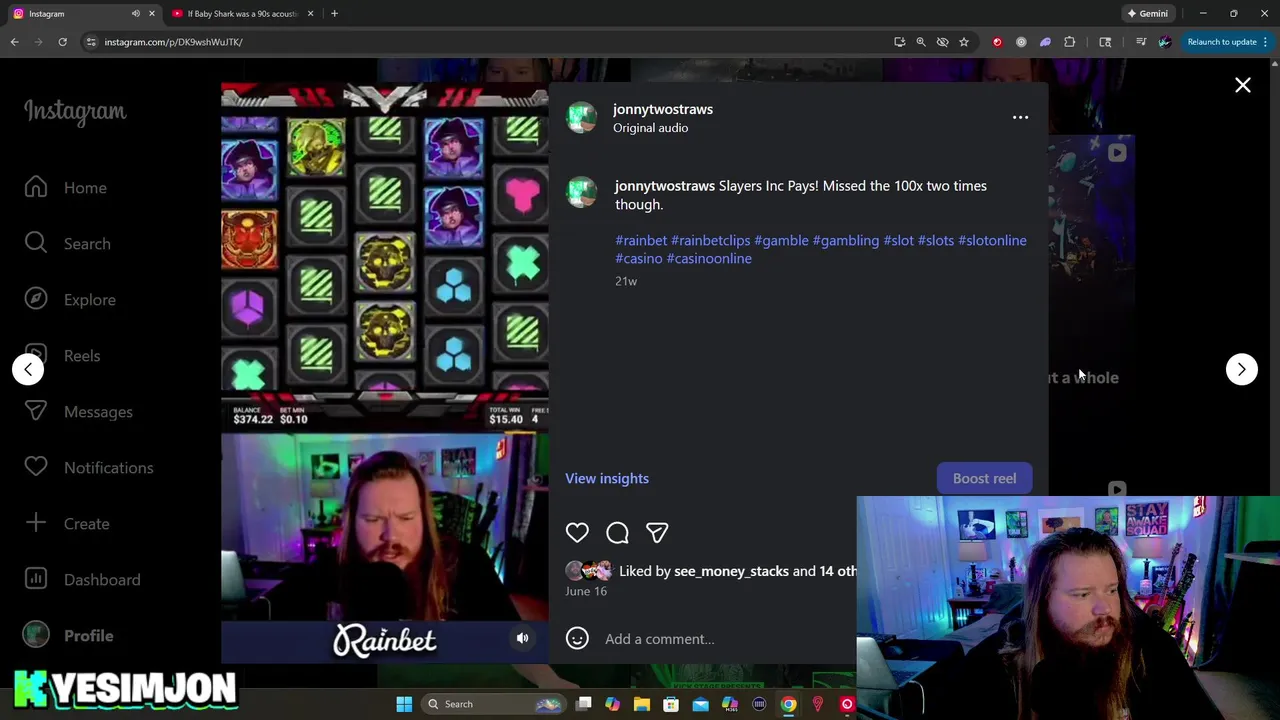Image resolution: width=1280 pixels, height=720 pixels.
Task: Open Reels from the sidebar
Action: pos(62,356)
